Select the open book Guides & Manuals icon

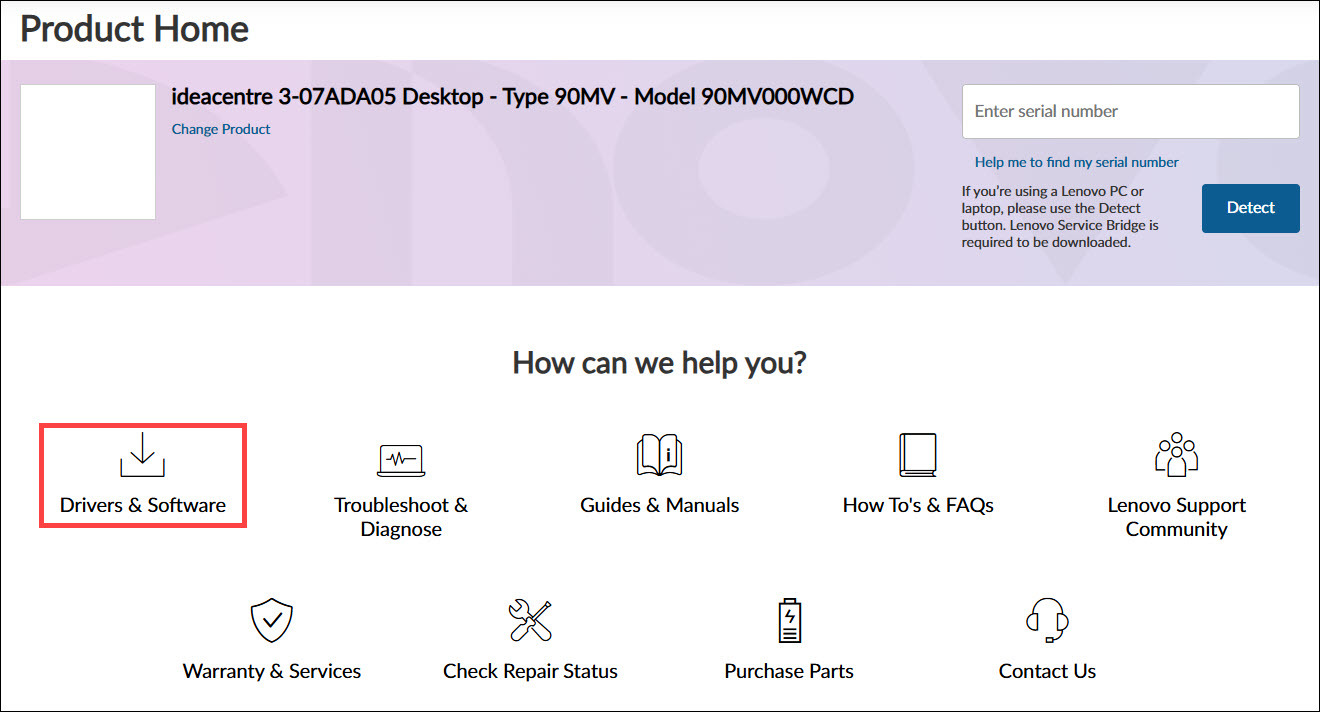tap(659, 455)
